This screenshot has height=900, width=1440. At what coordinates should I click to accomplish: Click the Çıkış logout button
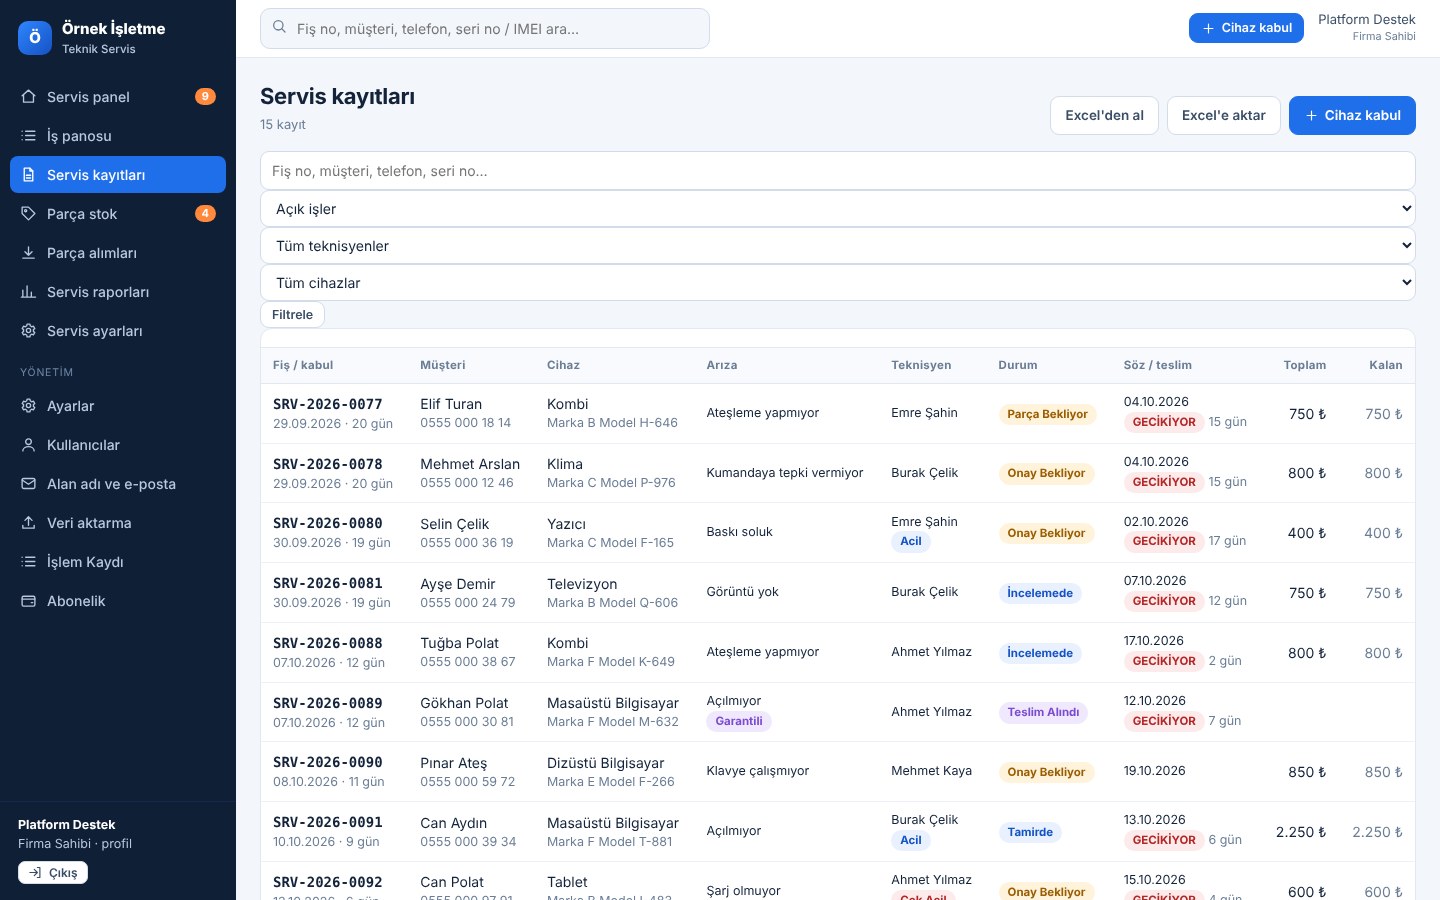tap(53, 873)
